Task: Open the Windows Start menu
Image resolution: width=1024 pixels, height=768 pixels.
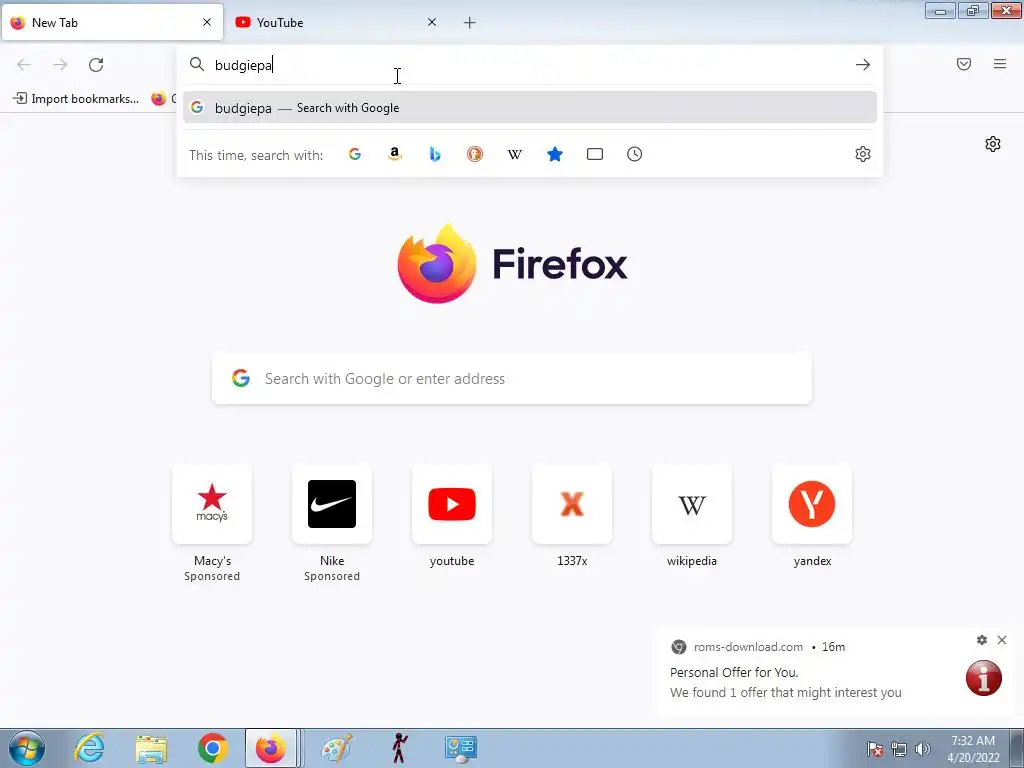Action: coord(27,748)
